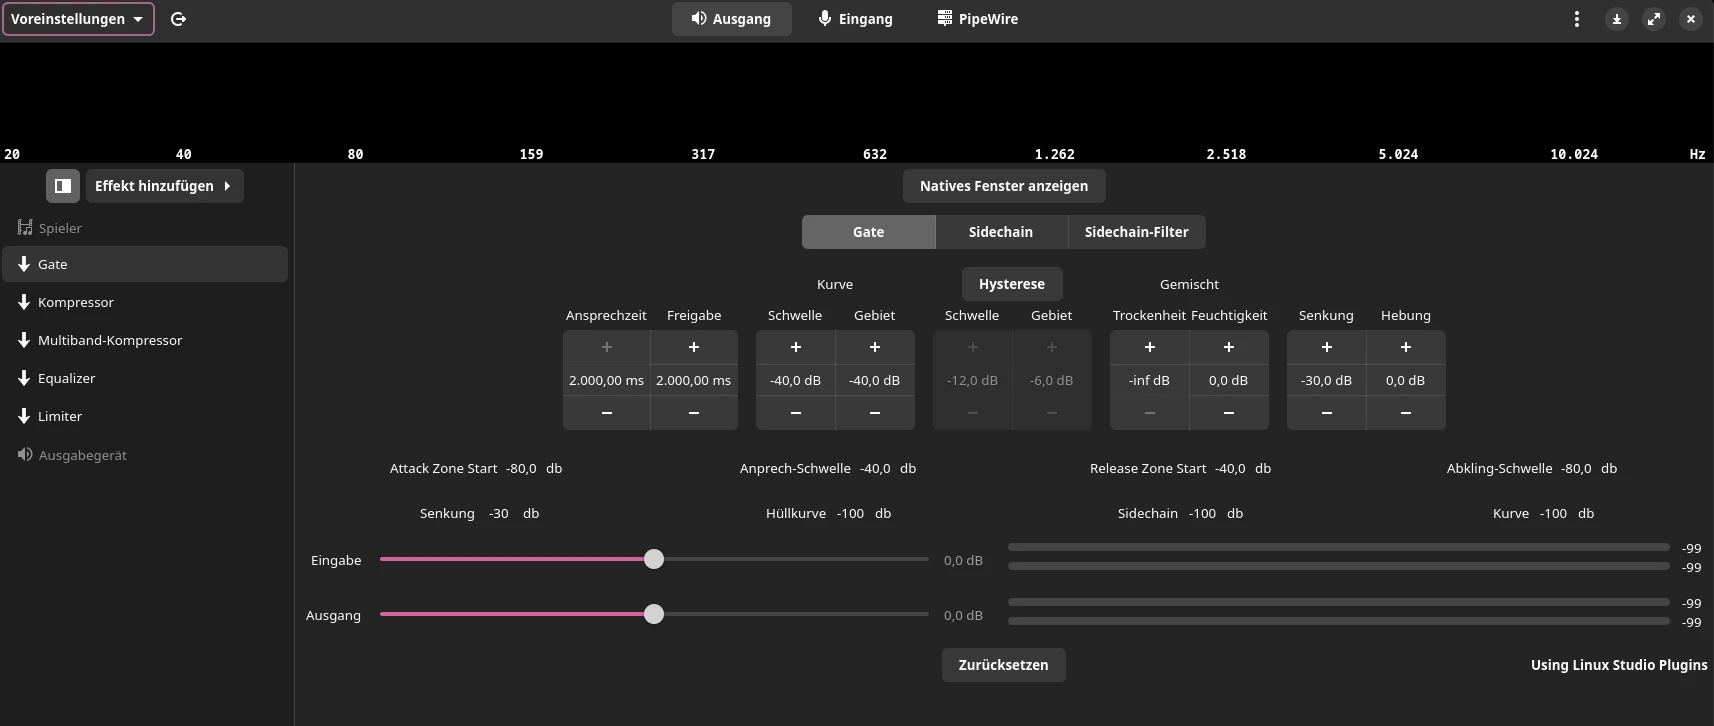
Task: Select the Kompressor effect
Action: click(145, 302)
